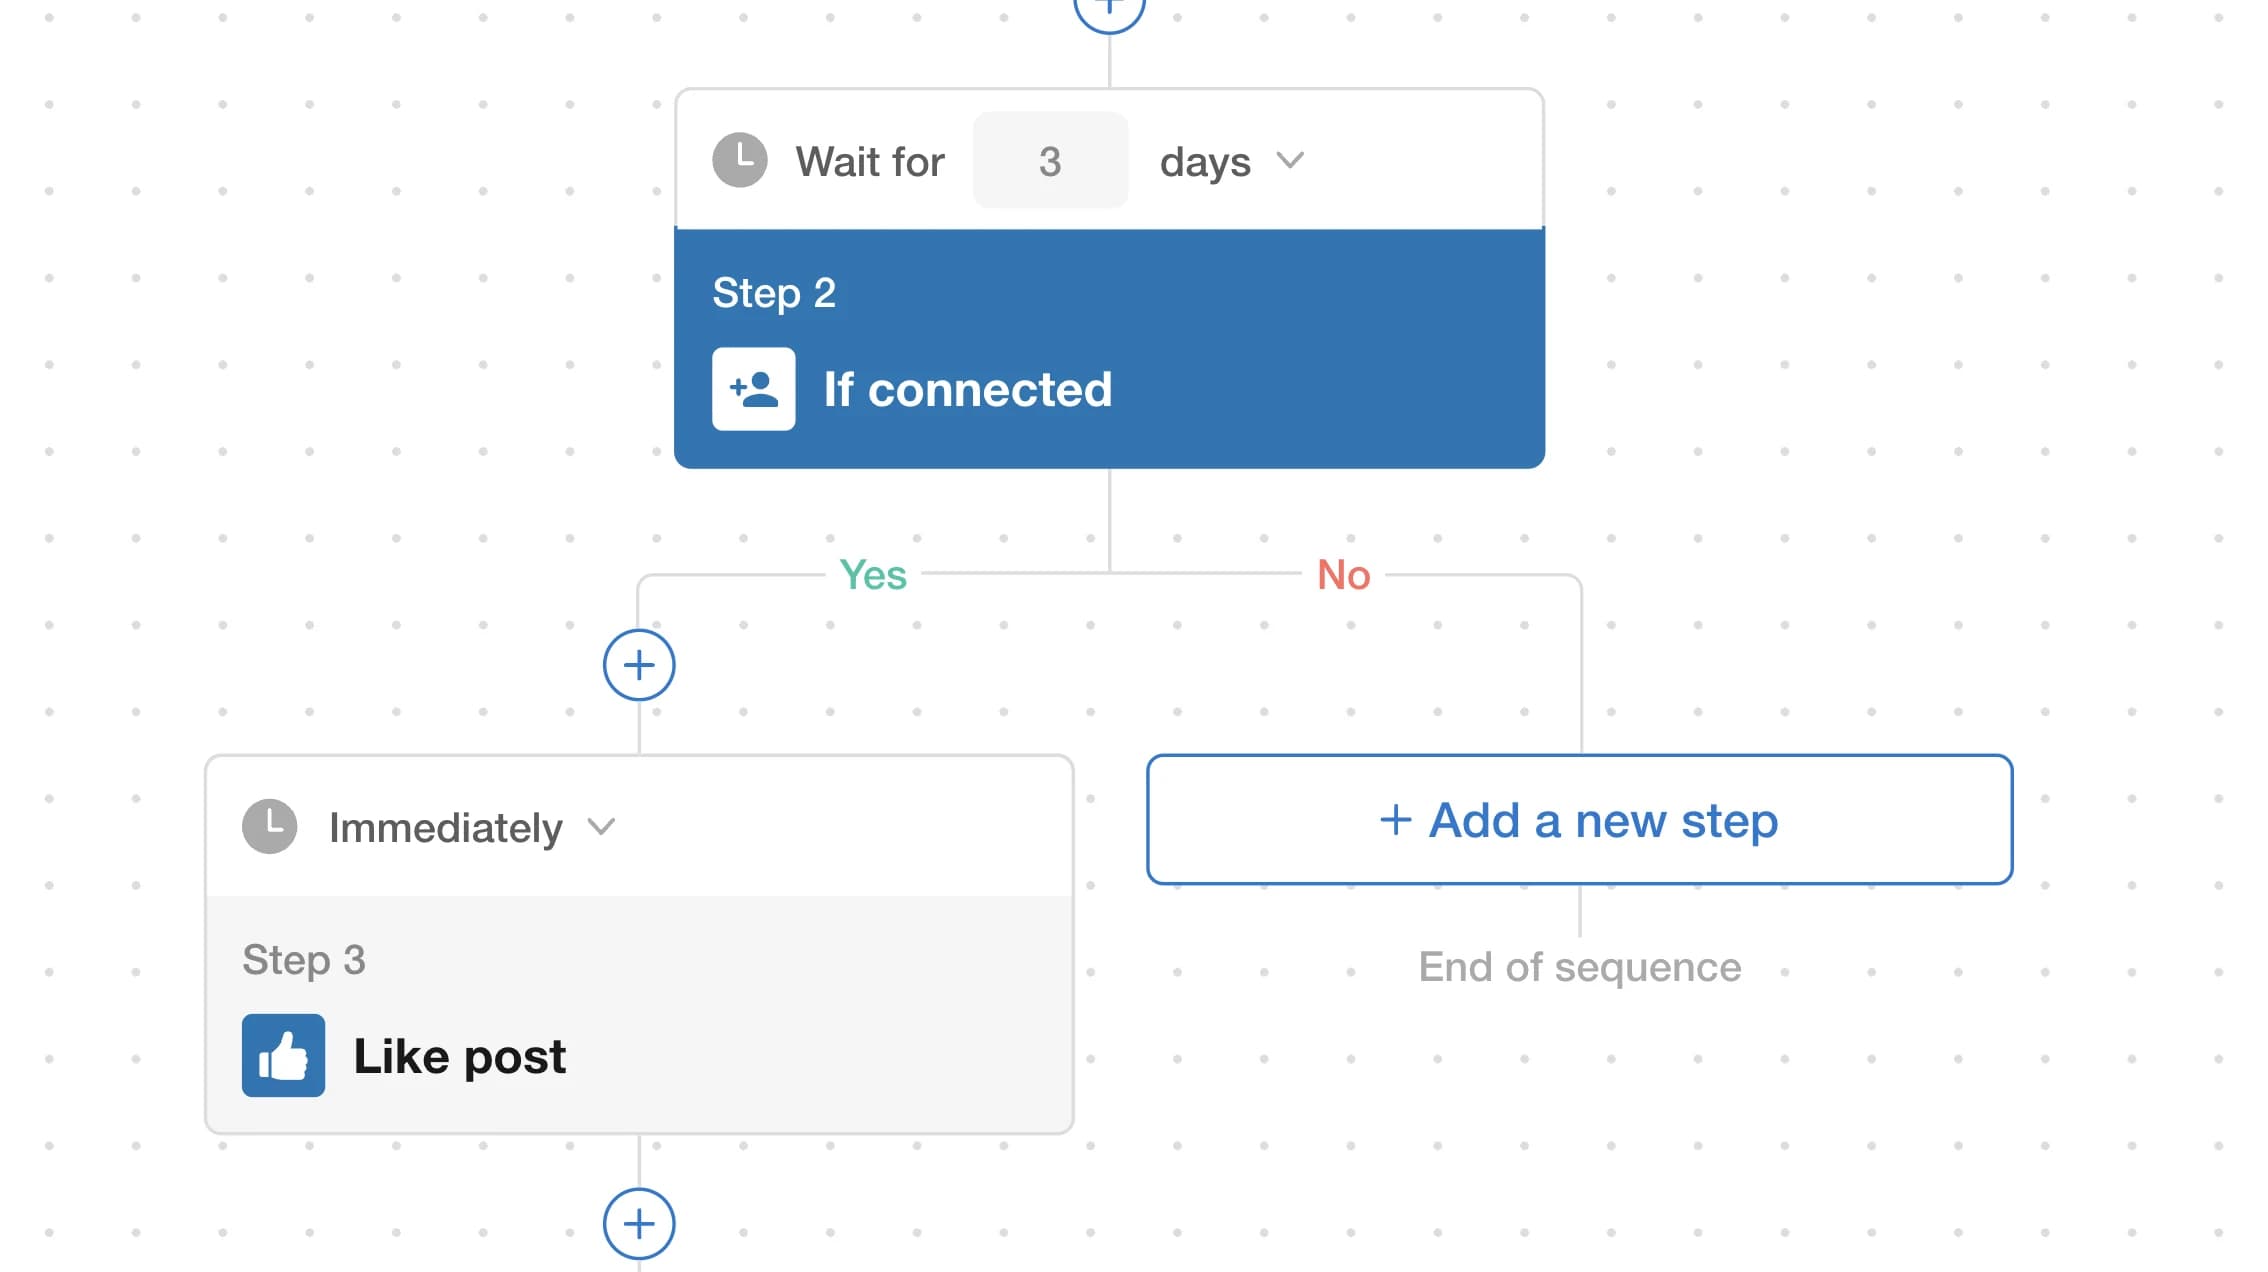Expand the chevron next to days
The width and height of the screenshot is (2268, 1272).
(1290, 160)
